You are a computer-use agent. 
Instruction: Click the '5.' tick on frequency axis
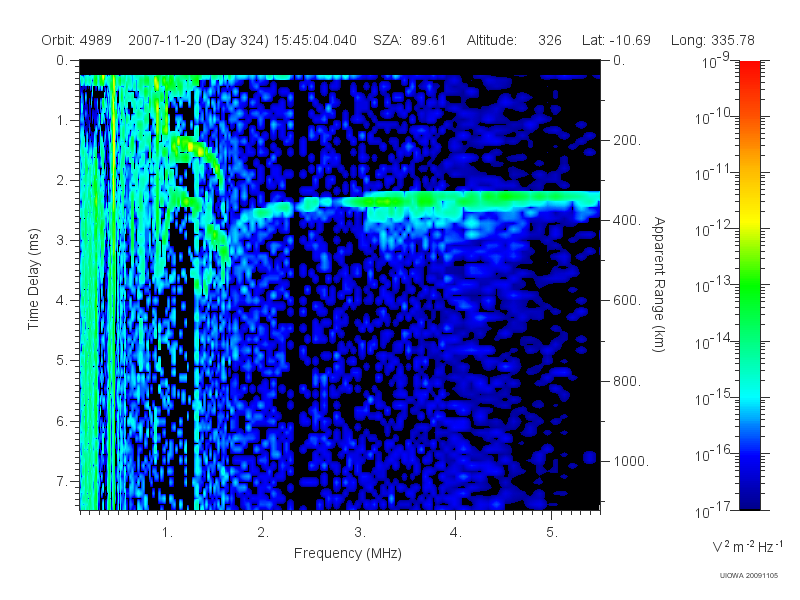(552, 533)
